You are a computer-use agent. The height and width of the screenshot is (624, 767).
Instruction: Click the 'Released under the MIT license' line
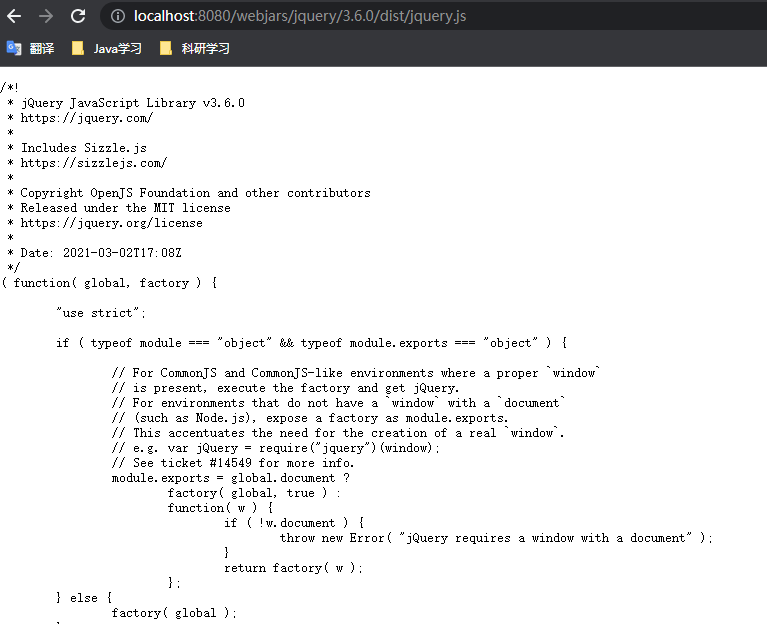[x=125, y=208]
